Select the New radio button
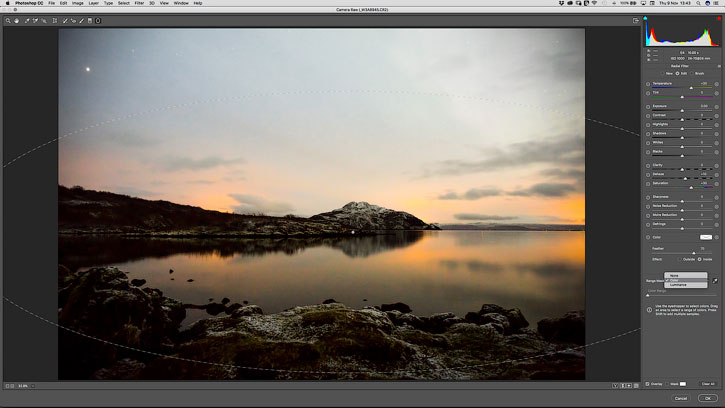Viewport: 725px width, 408px height. point(663,74)
